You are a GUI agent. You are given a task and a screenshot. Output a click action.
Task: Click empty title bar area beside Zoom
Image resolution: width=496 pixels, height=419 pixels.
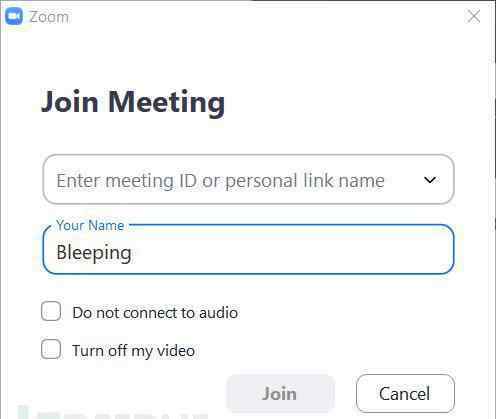(267, 16)
